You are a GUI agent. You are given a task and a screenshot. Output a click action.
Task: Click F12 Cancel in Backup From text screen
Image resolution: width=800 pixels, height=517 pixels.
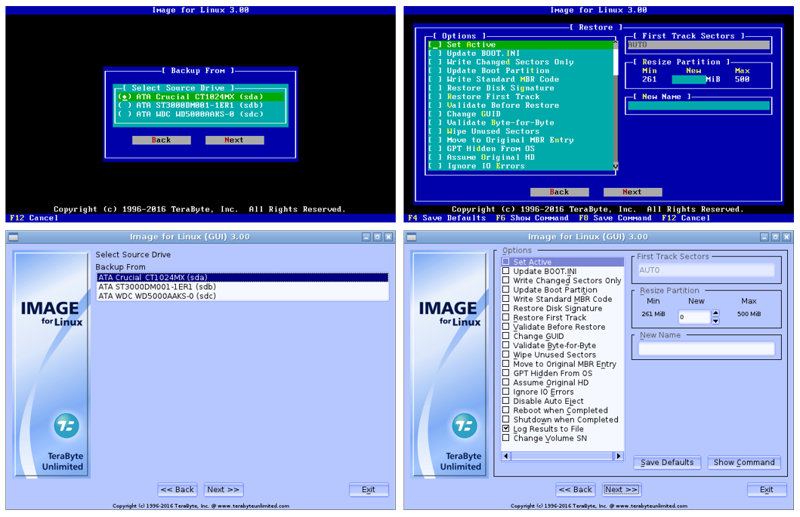tap(34, 218)
